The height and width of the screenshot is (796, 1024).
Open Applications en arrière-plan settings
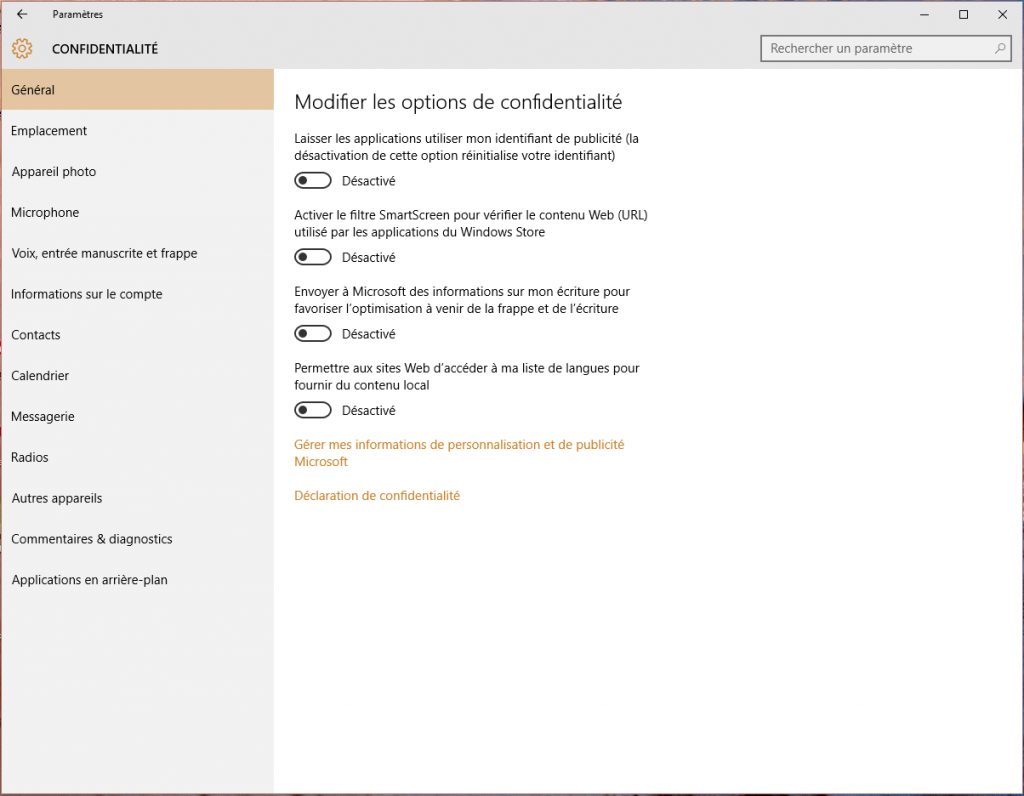click(89, 579)
